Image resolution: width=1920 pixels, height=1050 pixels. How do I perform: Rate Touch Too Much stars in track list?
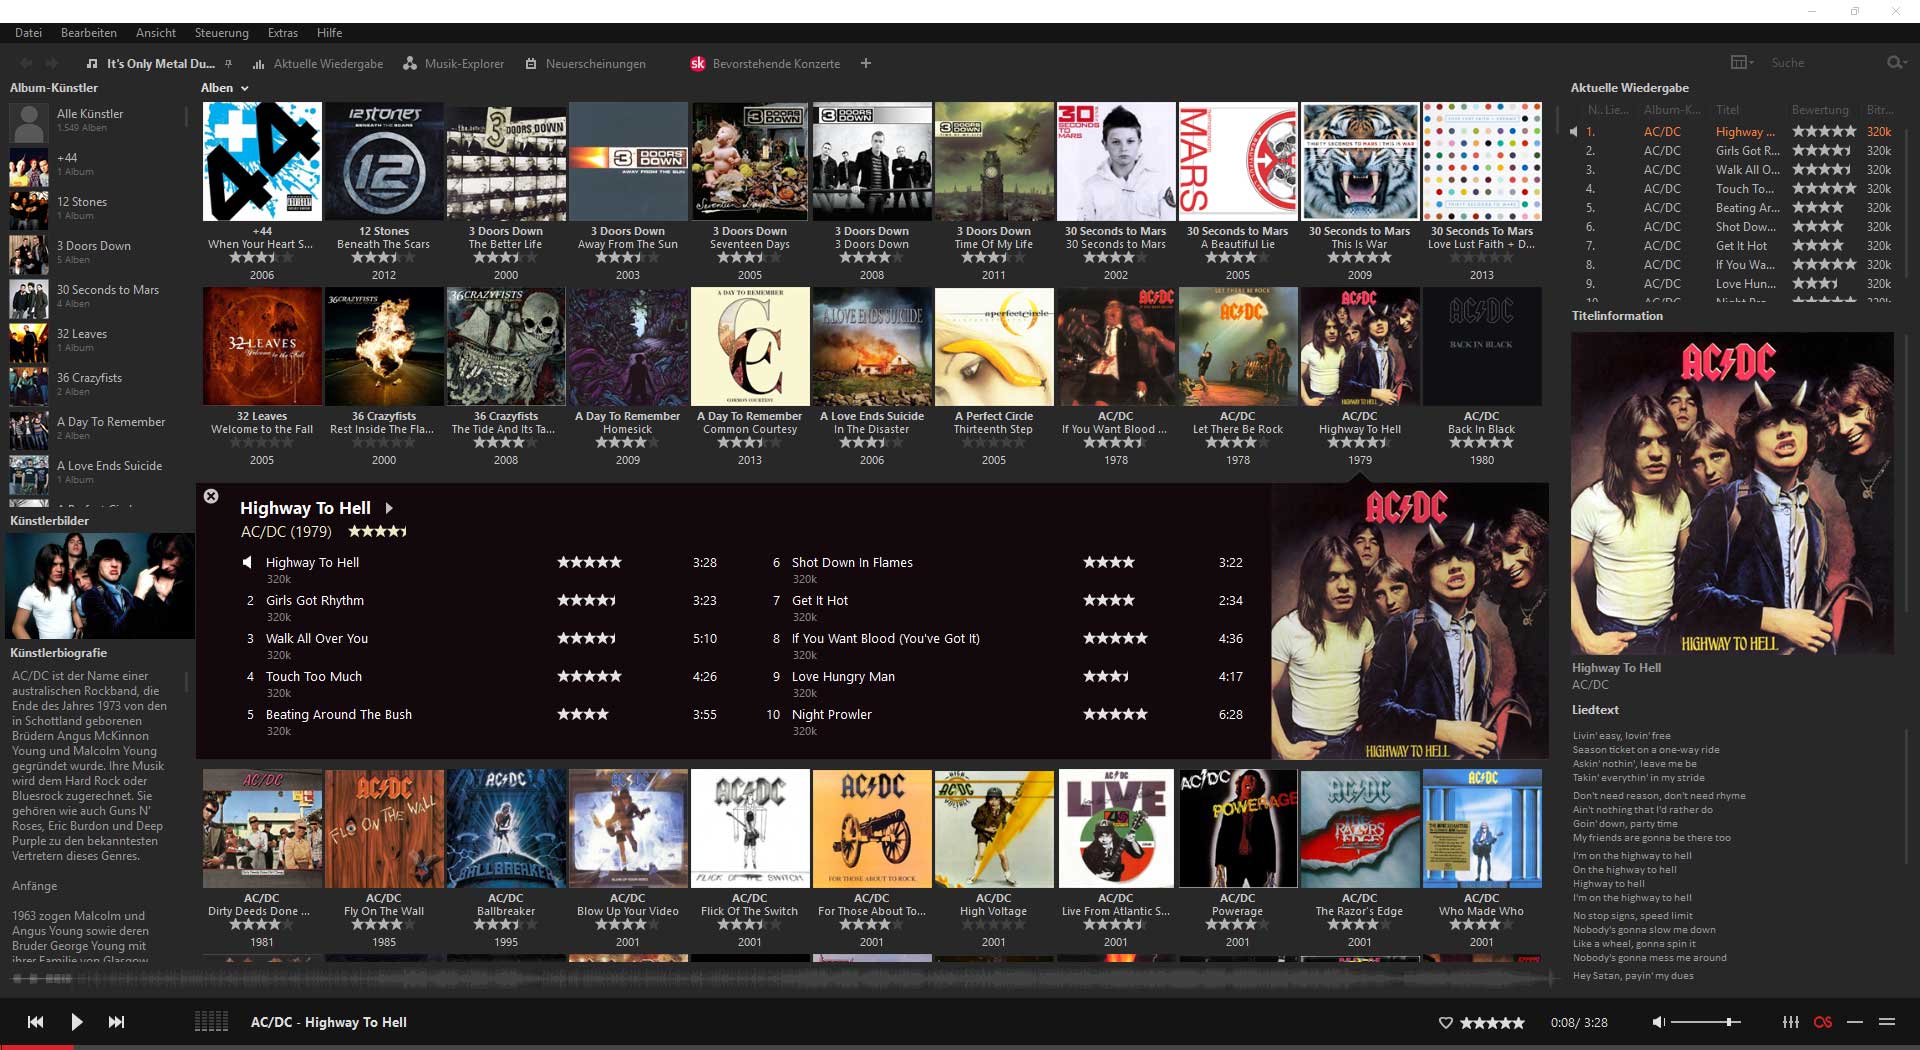coord(589,677)
